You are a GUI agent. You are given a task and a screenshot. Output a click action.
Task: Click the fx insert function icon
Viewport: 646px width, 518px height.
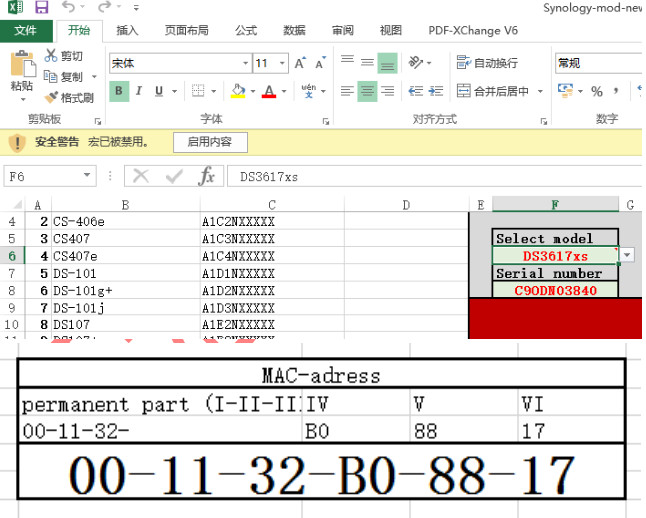(x=206, y=176)
